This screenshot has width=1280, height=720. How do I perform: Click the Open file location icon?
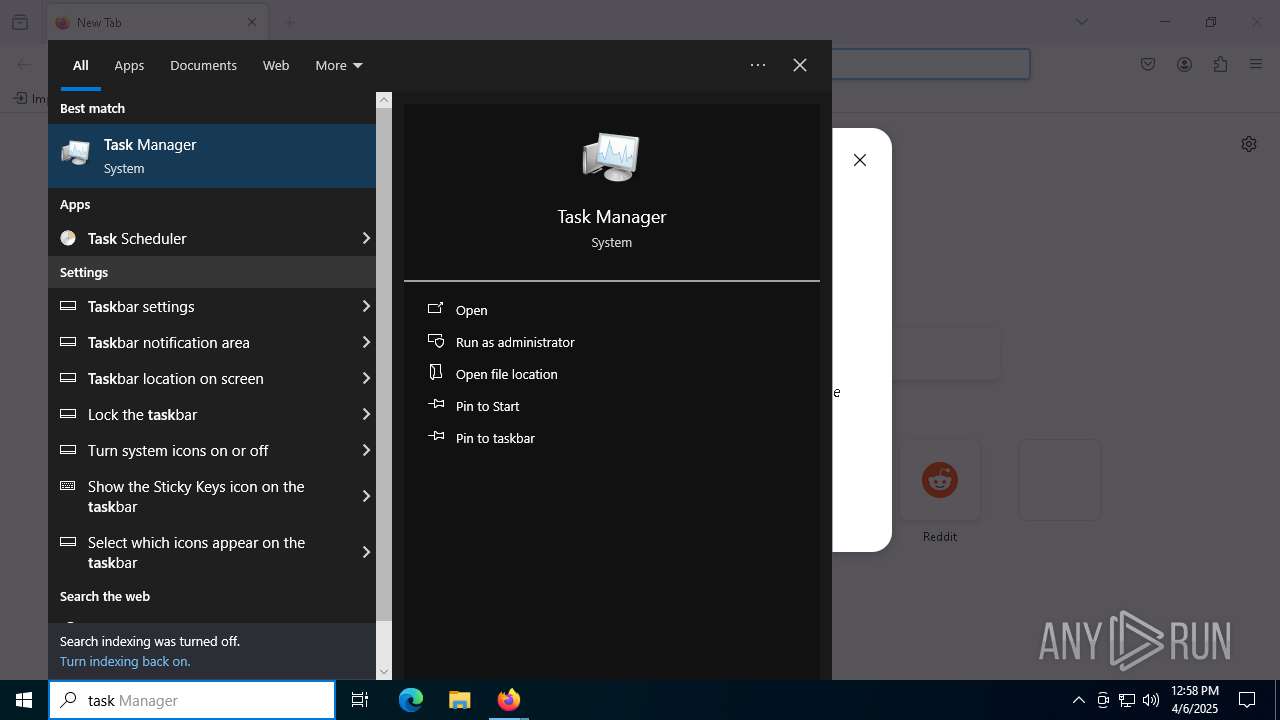point(436,373)
